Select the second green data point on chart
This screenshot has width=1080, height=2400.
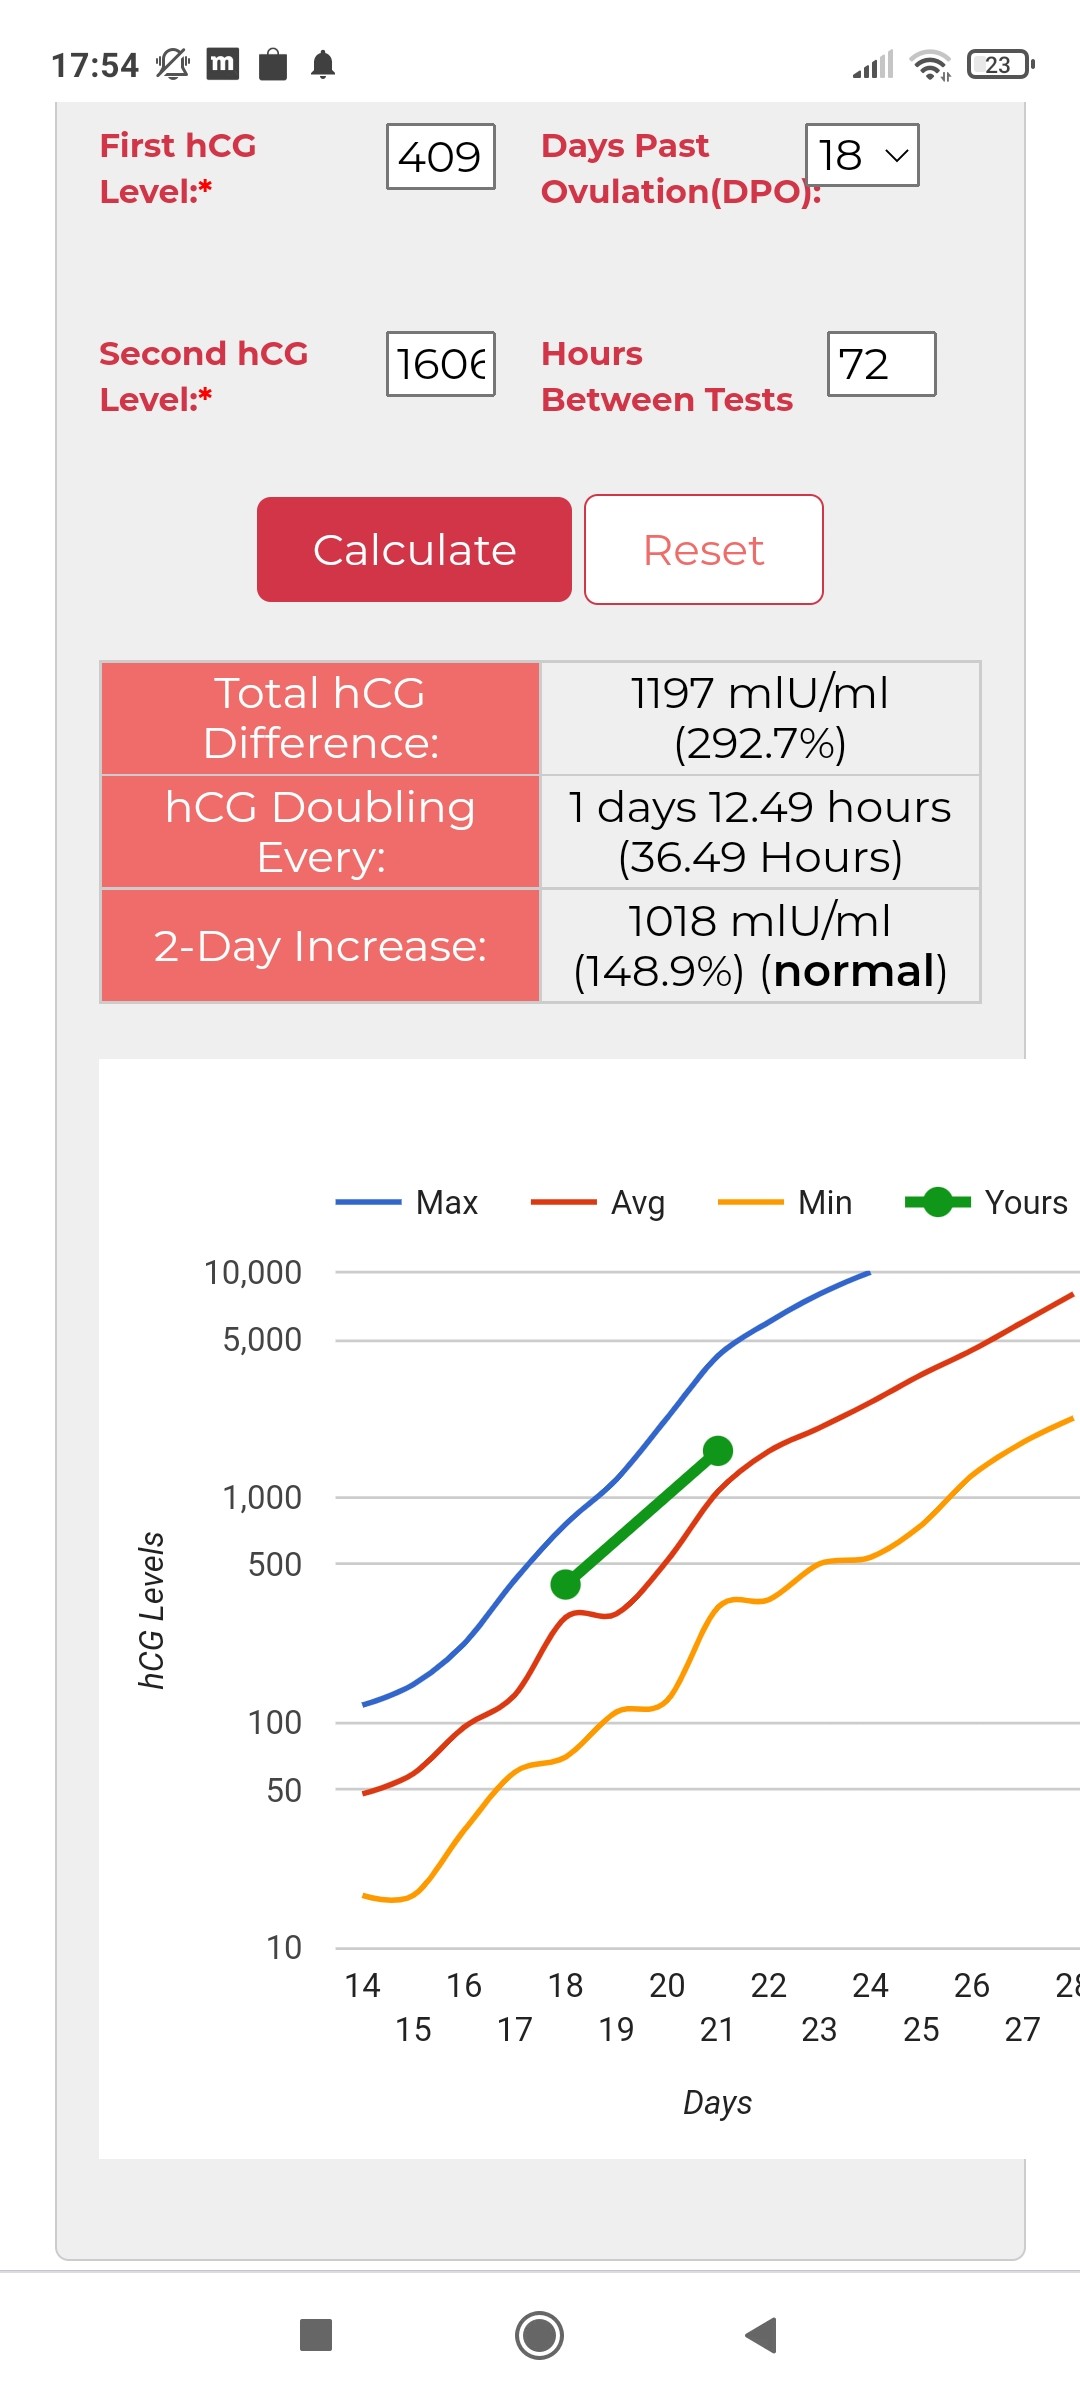point(718,1450)
